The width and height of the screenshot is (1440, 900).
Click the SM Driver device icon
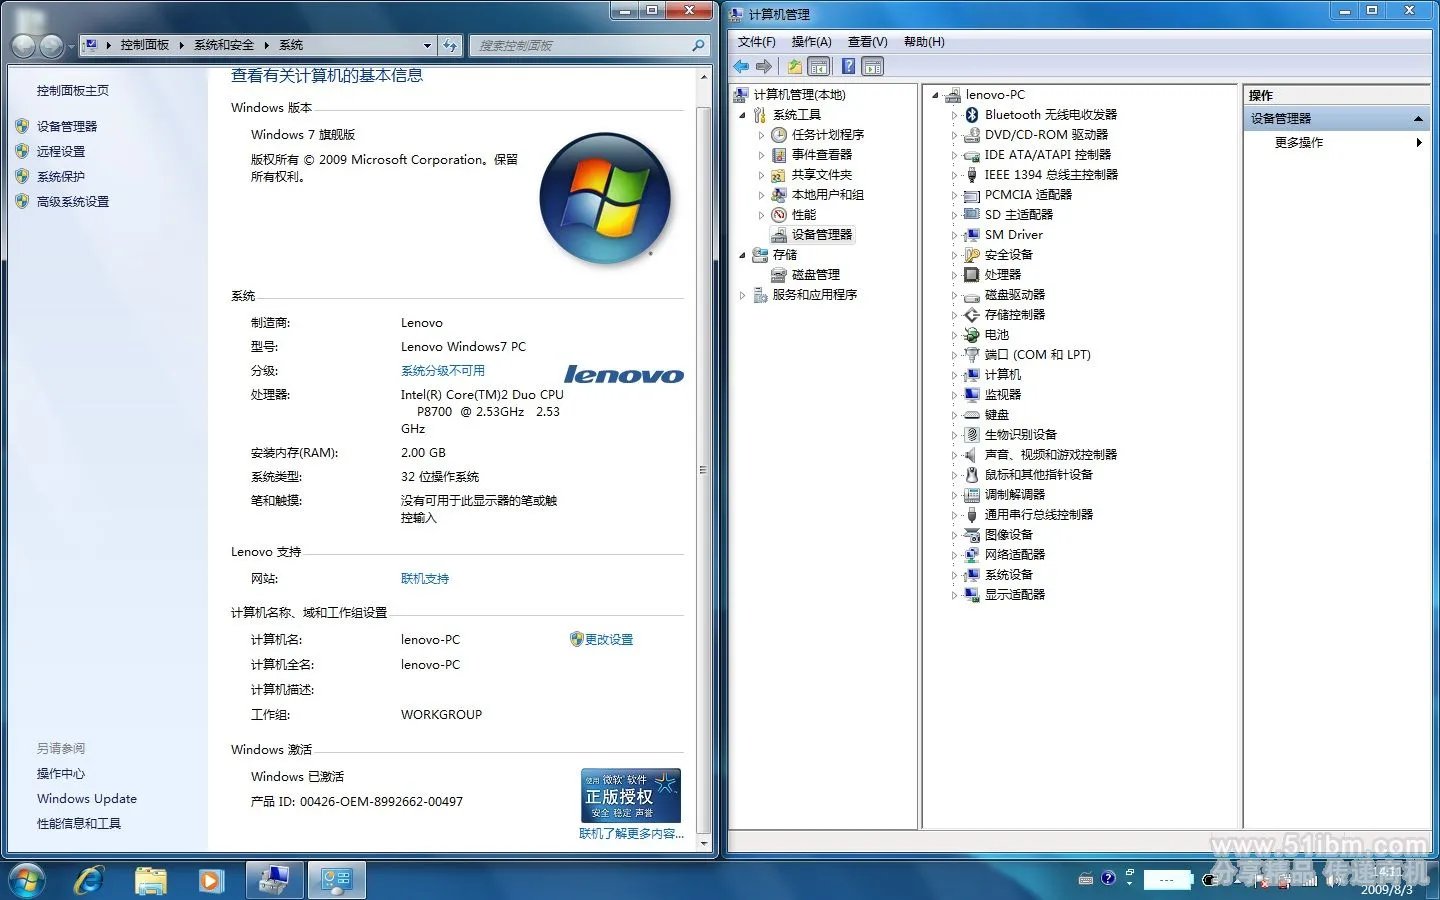(971, 235)
